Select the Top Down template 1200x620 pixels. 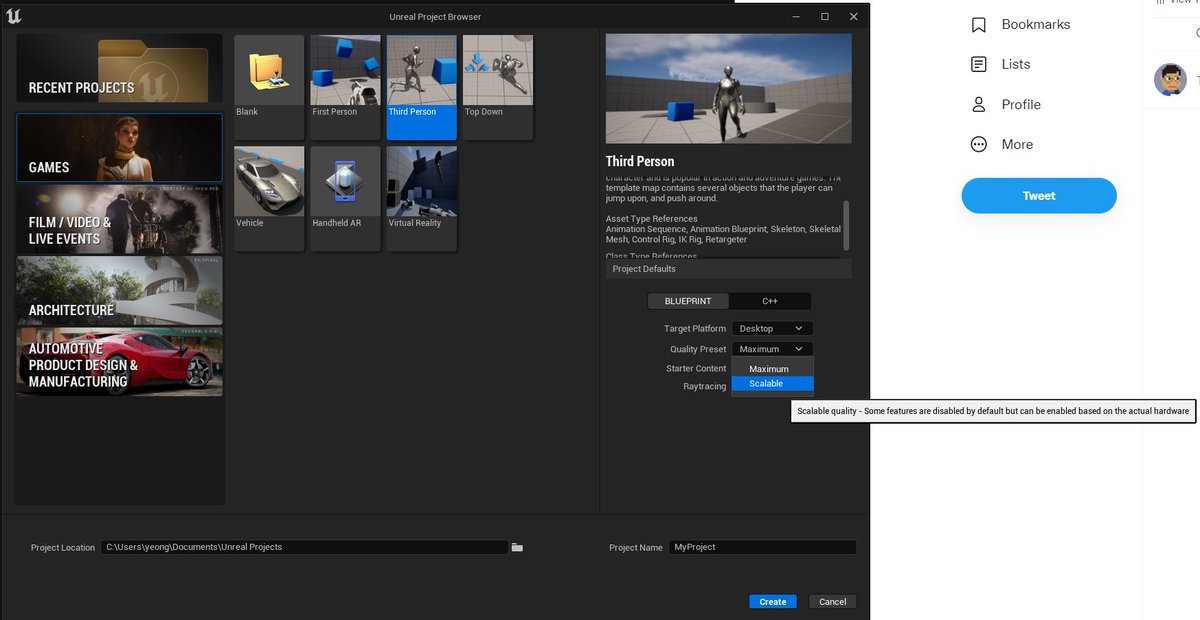coord(497,87)
